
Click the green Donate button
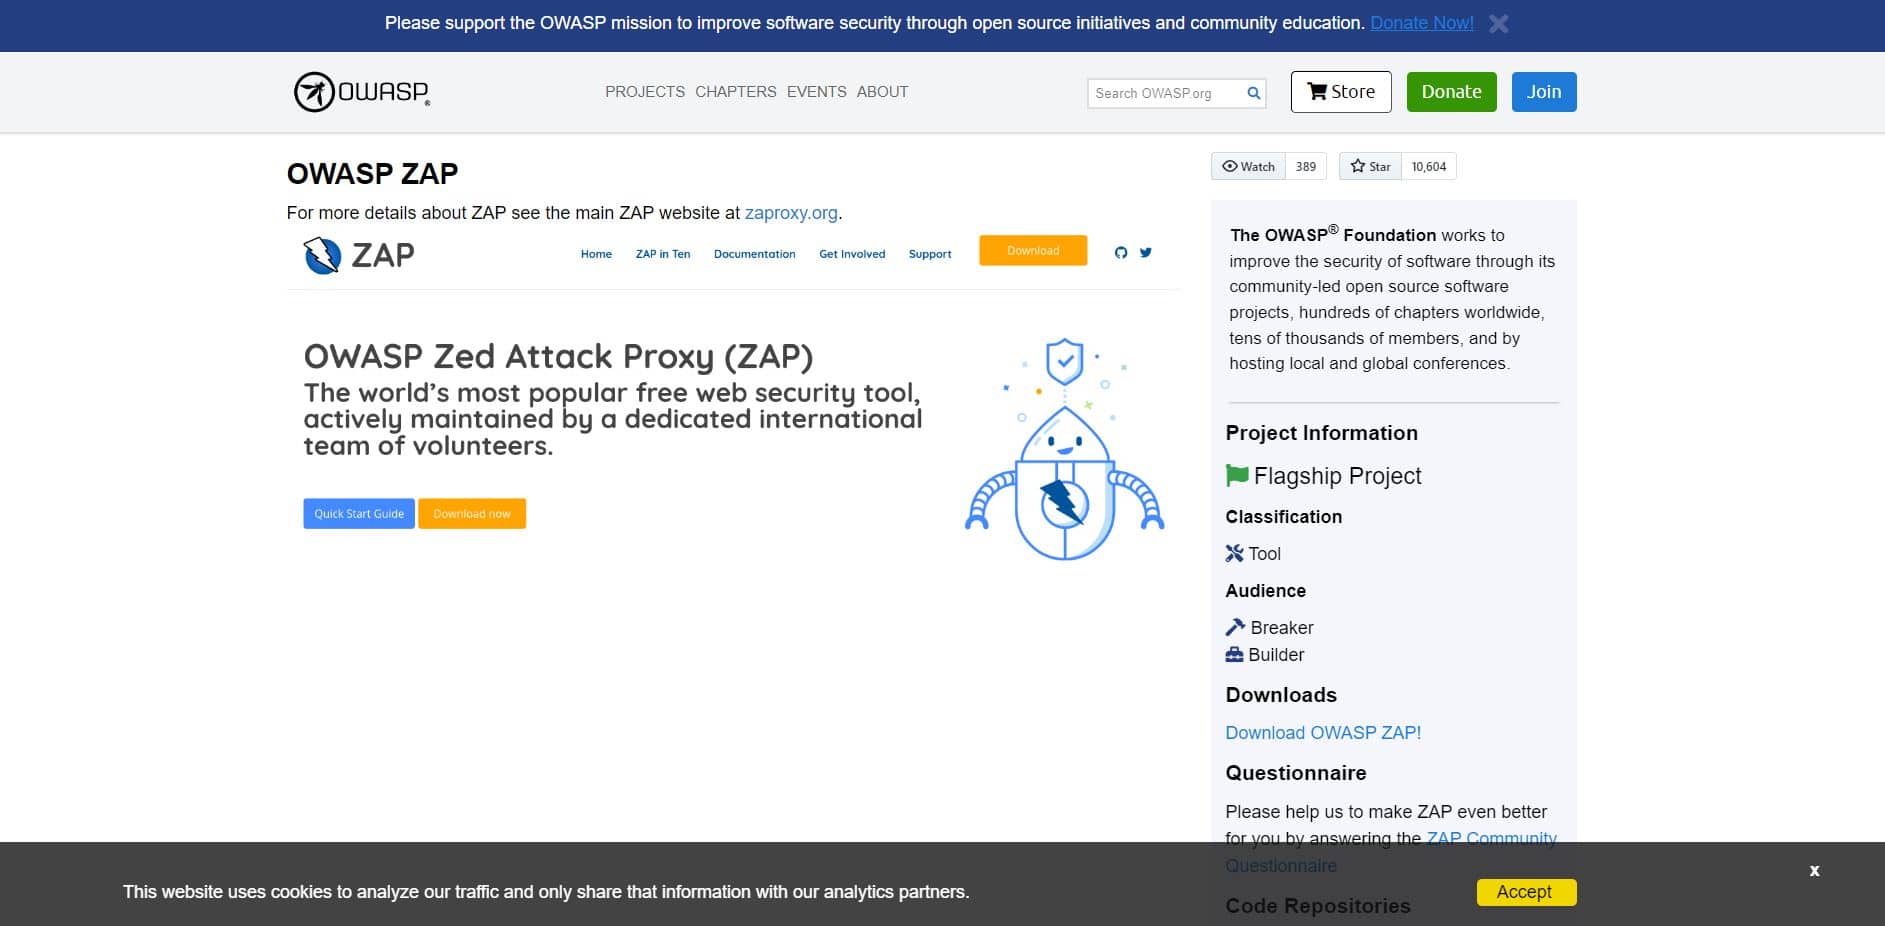pos(1451,91)
